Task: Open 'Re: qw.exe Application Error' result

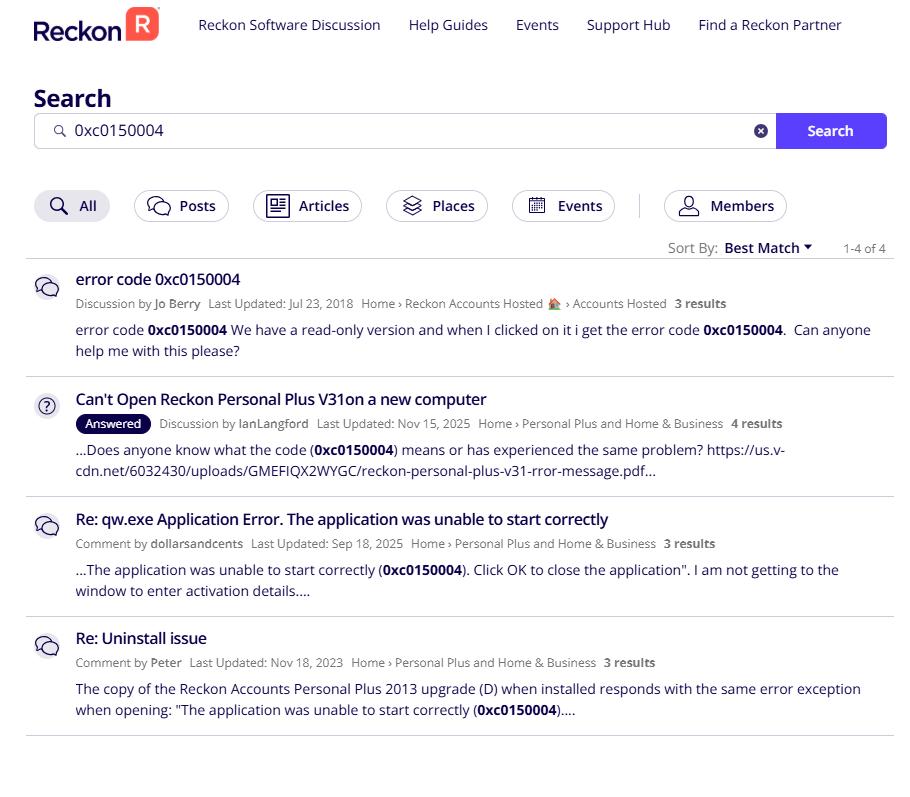Action: coord(342,520)
